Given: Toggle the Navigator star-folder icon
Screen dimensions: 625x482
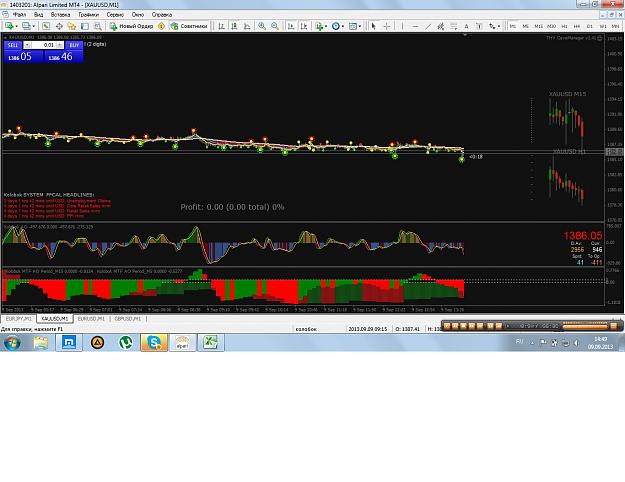Looking at the screenshot, I should [72, 26].
